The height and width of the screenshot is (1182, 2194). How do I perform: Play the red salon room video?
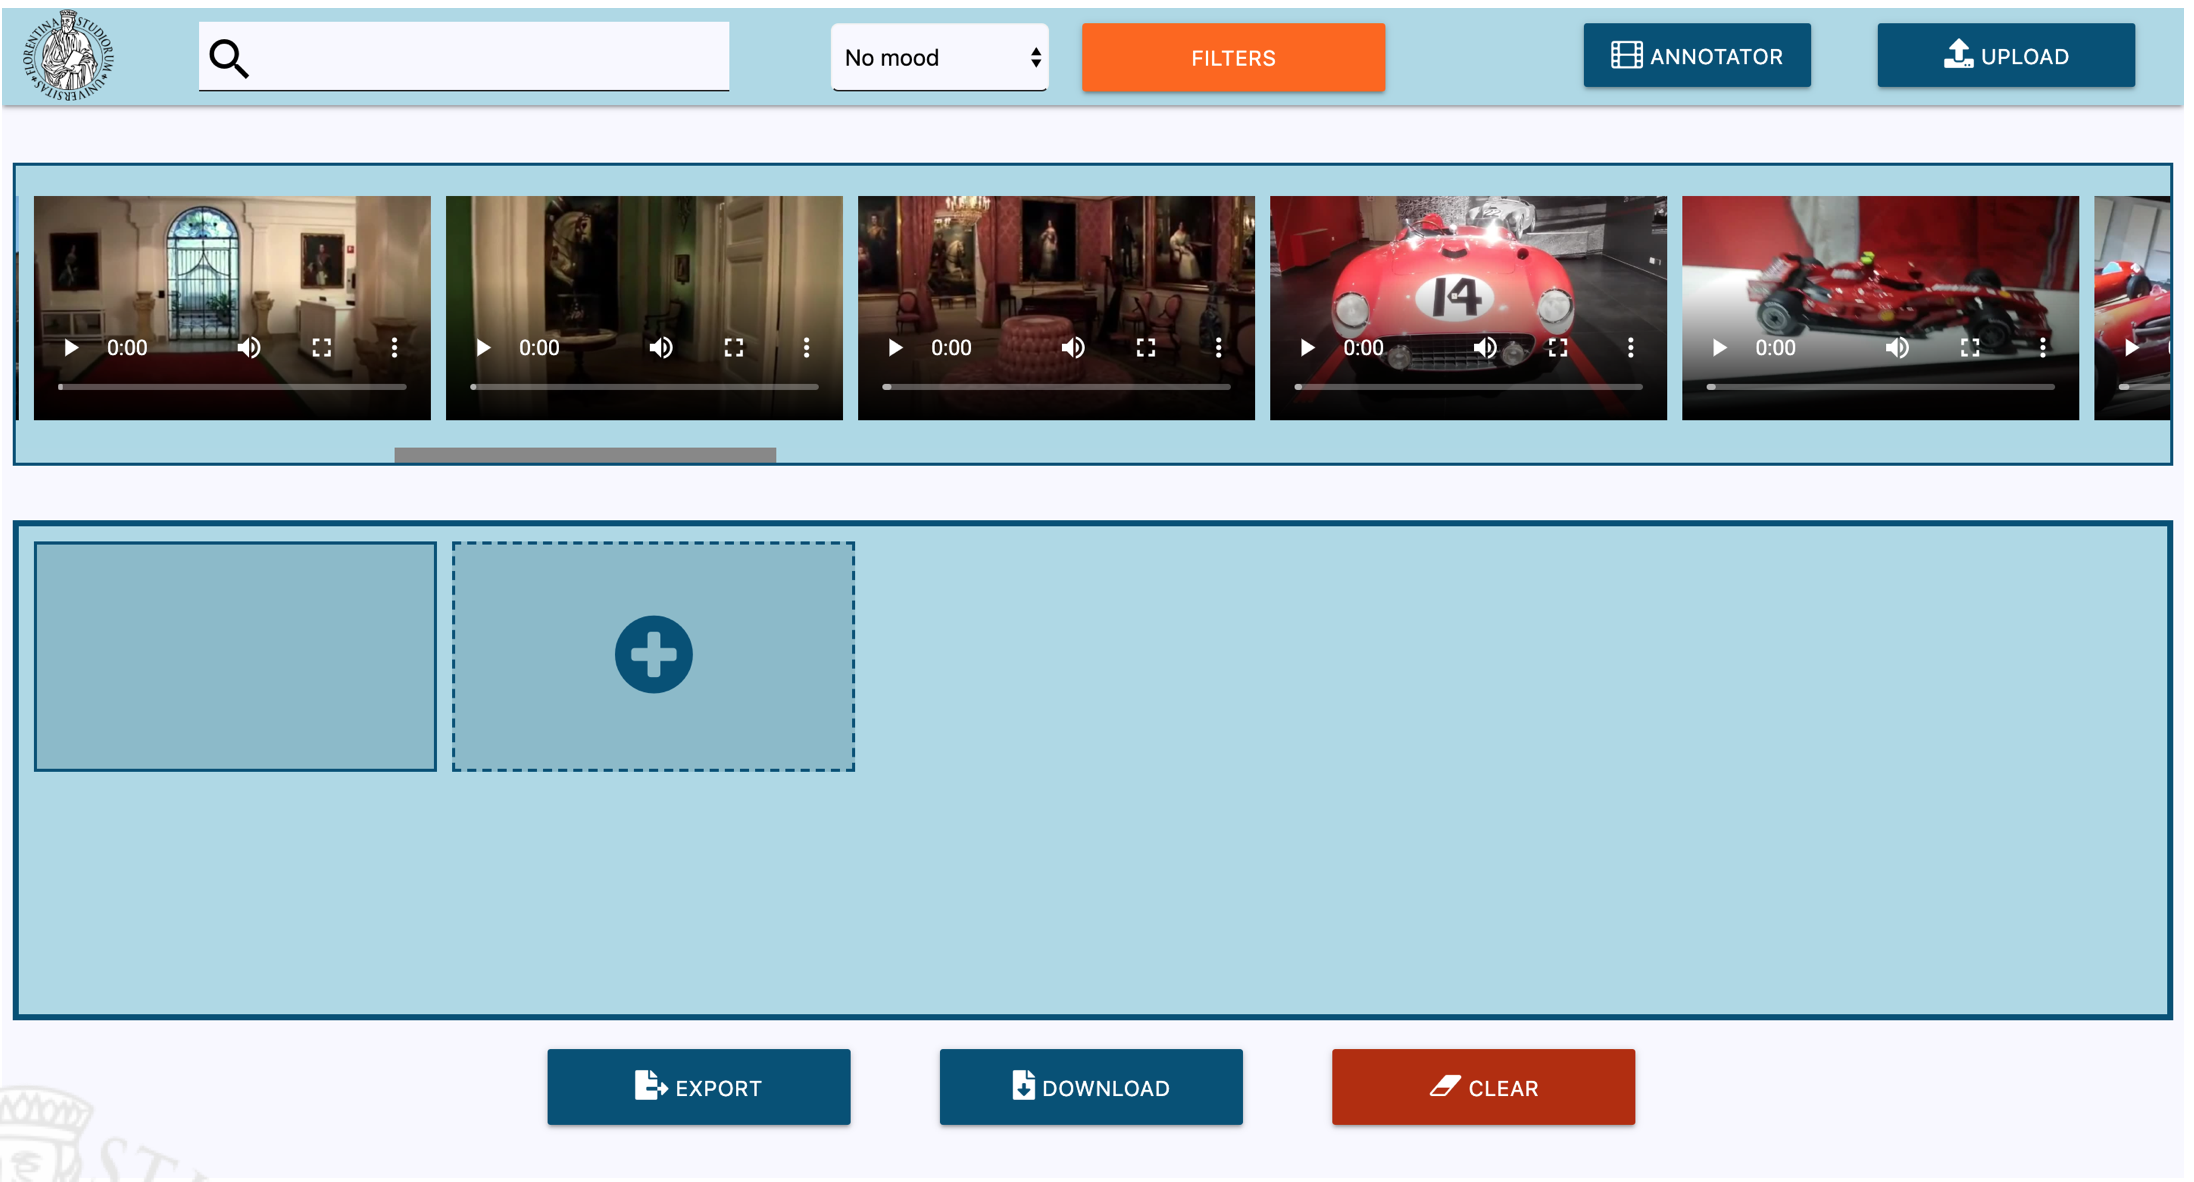(x=895, y=348)
